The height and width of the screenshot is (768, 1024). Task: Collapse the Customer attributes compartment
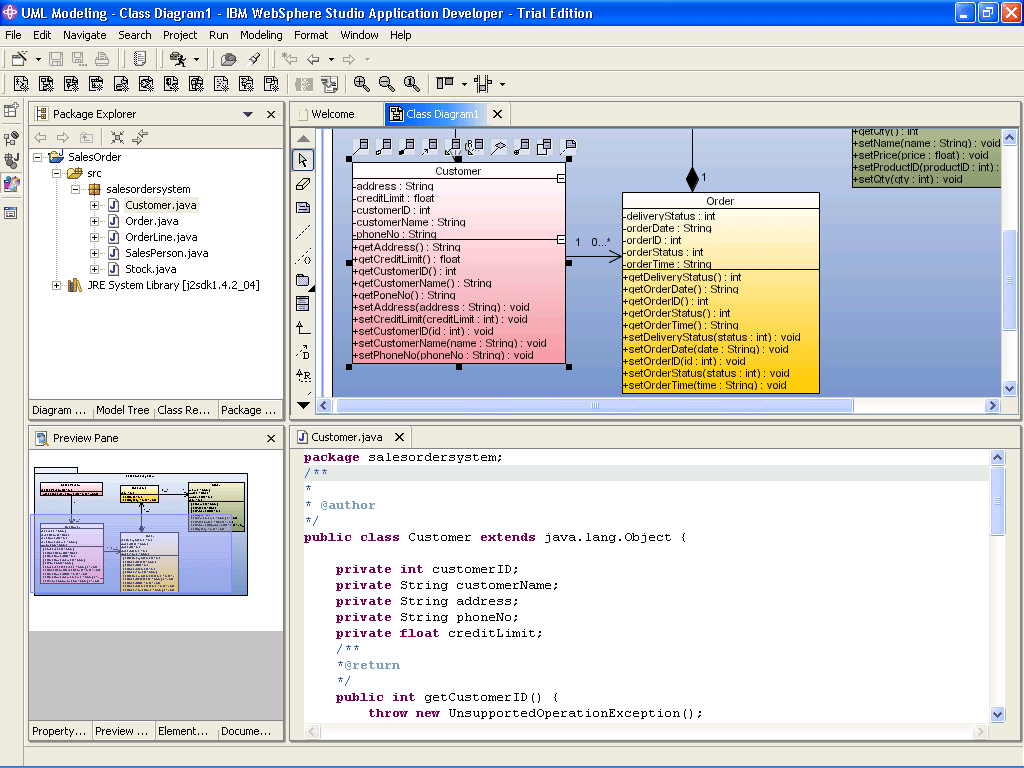click(561, 178)
